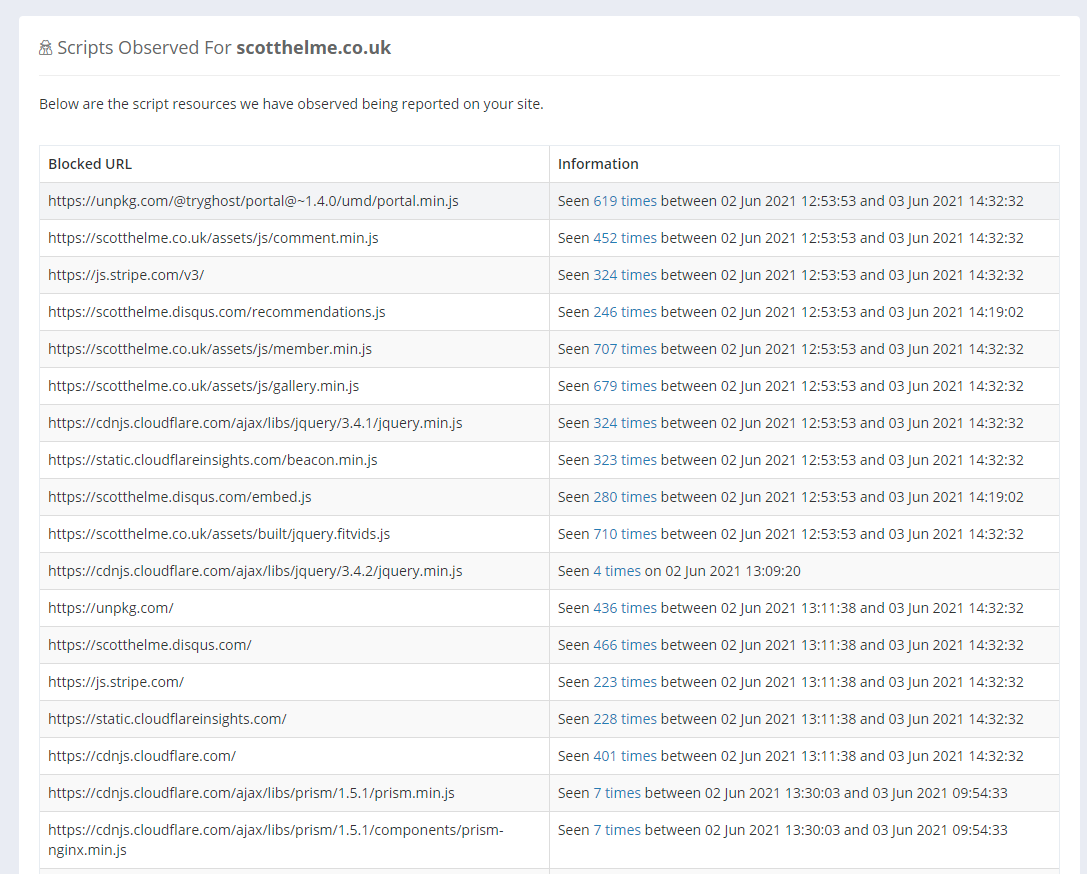Open 223 times link in https://js.stripe.com/ row
The height and width of the screenshot is (874, 1087).
(x=624, y=682)
